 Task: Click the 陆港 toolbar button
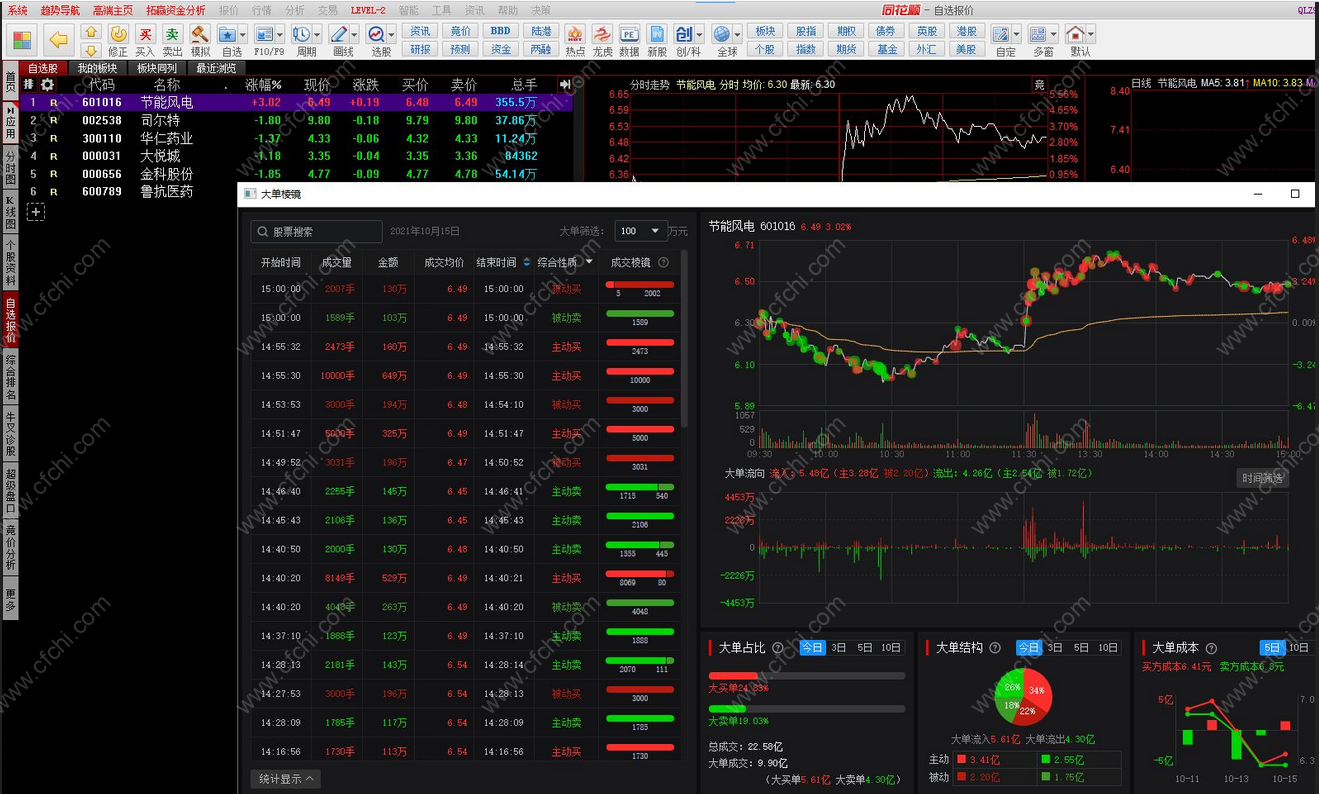(x=540, y=31)
